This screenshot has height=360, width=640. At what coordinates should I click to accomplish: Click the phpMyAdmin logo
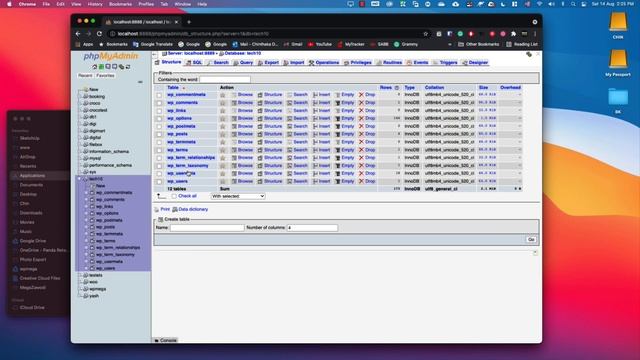[x=111, y=56]
